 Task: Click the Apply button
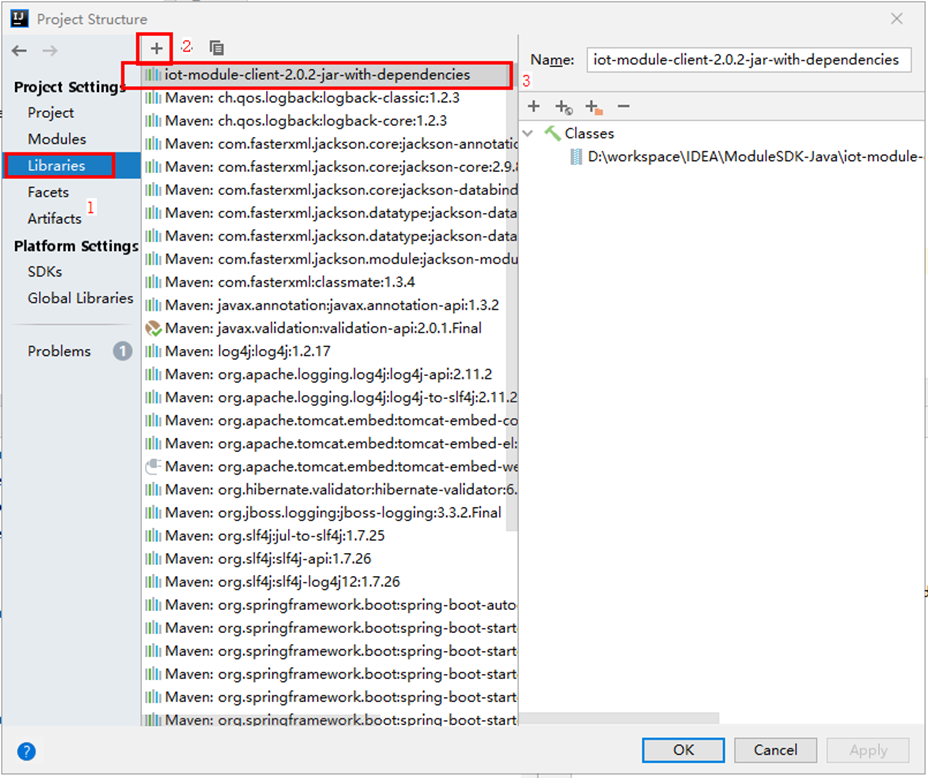point(868,750)
